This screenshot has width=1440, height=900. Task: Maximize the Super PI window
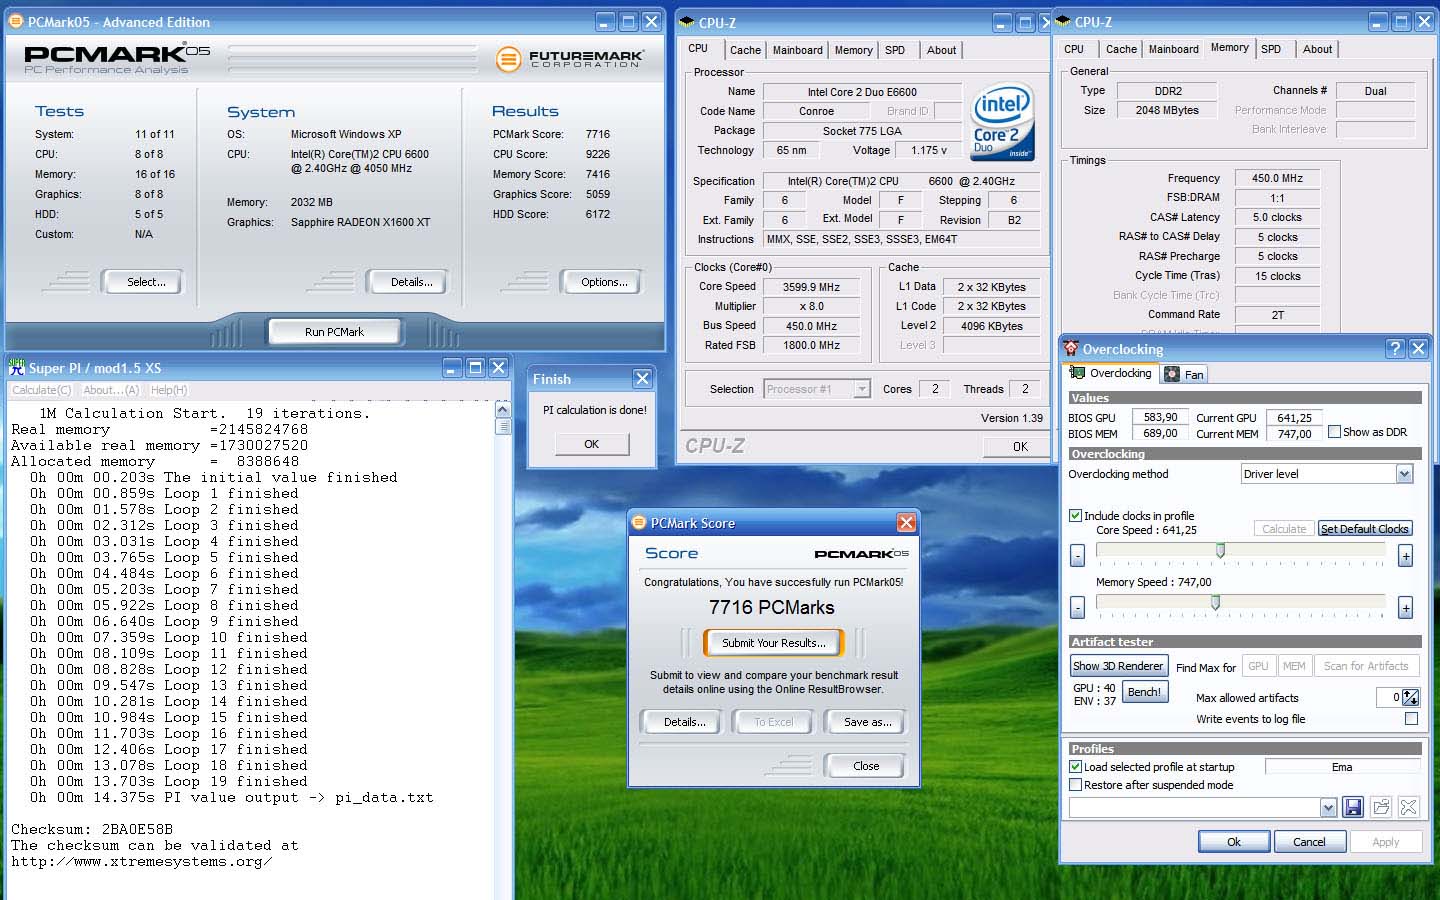pyautogui.click(x=475, y=367)
